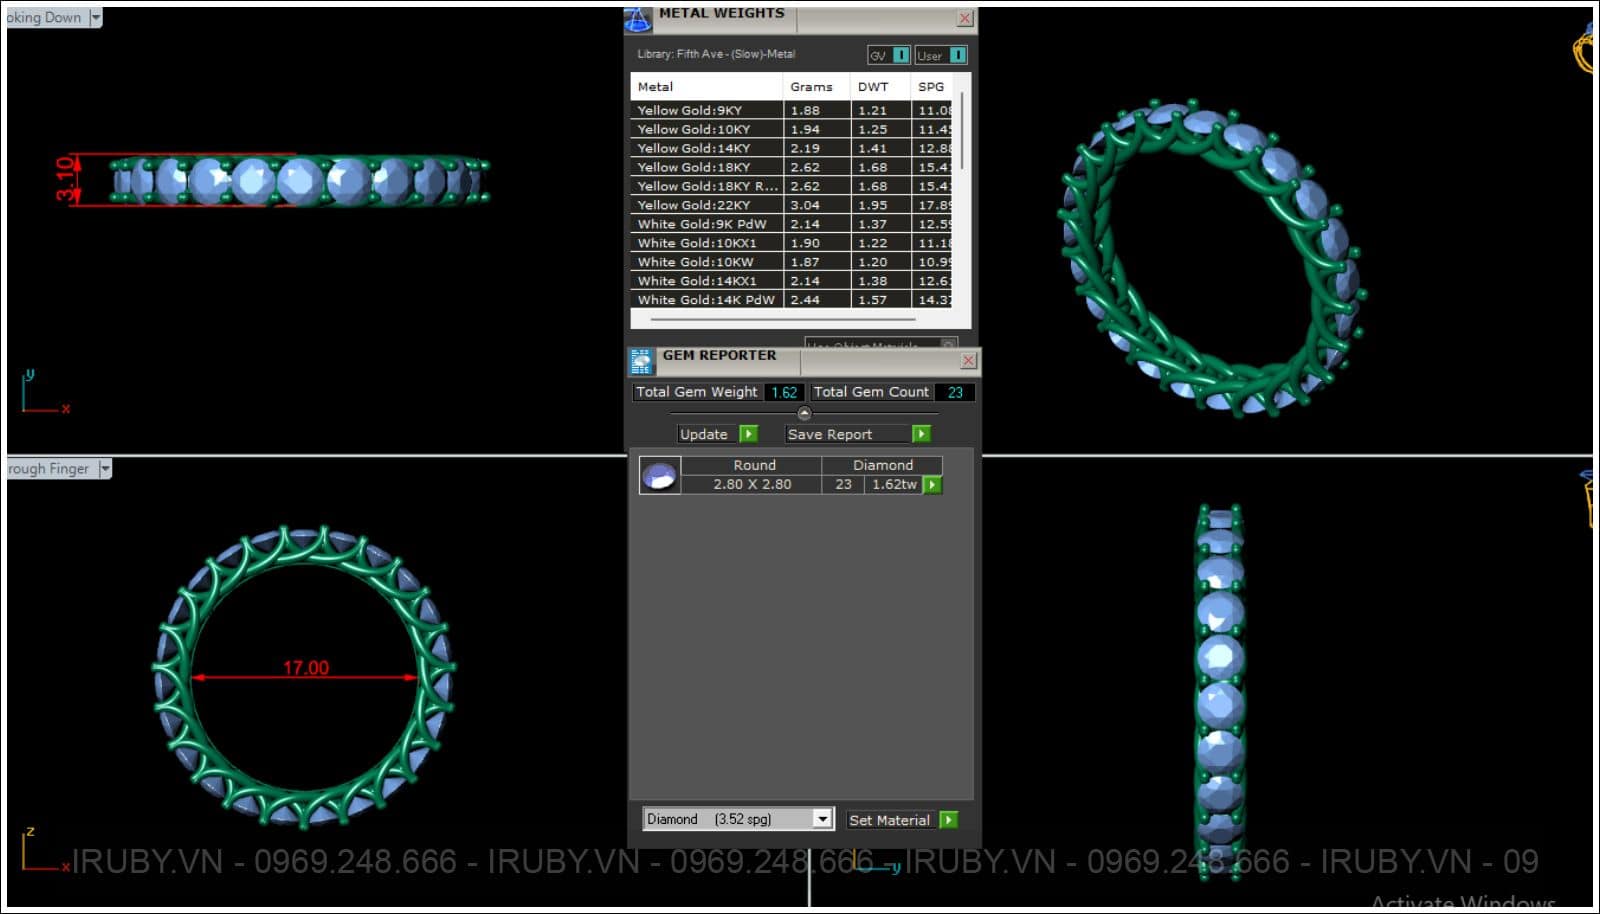The height and width of the screenshot is (914, 1600).
Task: Select the White Gold:10KX1 row
Action: coord(791,243)
